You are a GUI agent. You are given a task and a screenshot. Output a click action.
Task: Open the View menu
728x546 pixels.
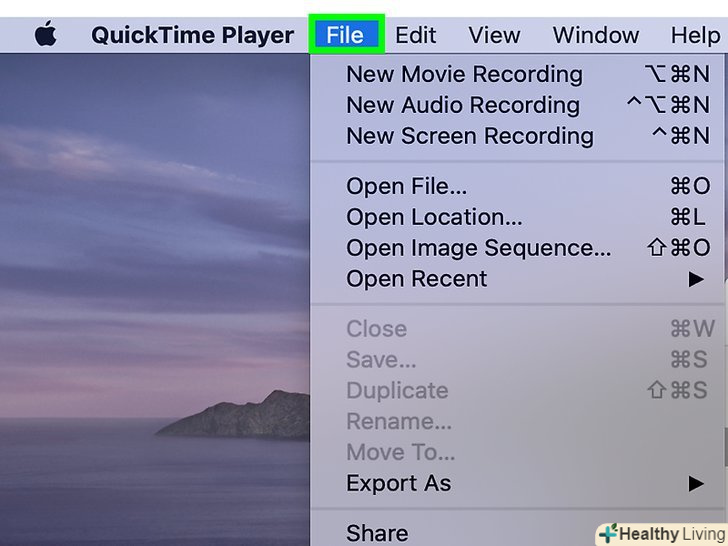point(494,35)
